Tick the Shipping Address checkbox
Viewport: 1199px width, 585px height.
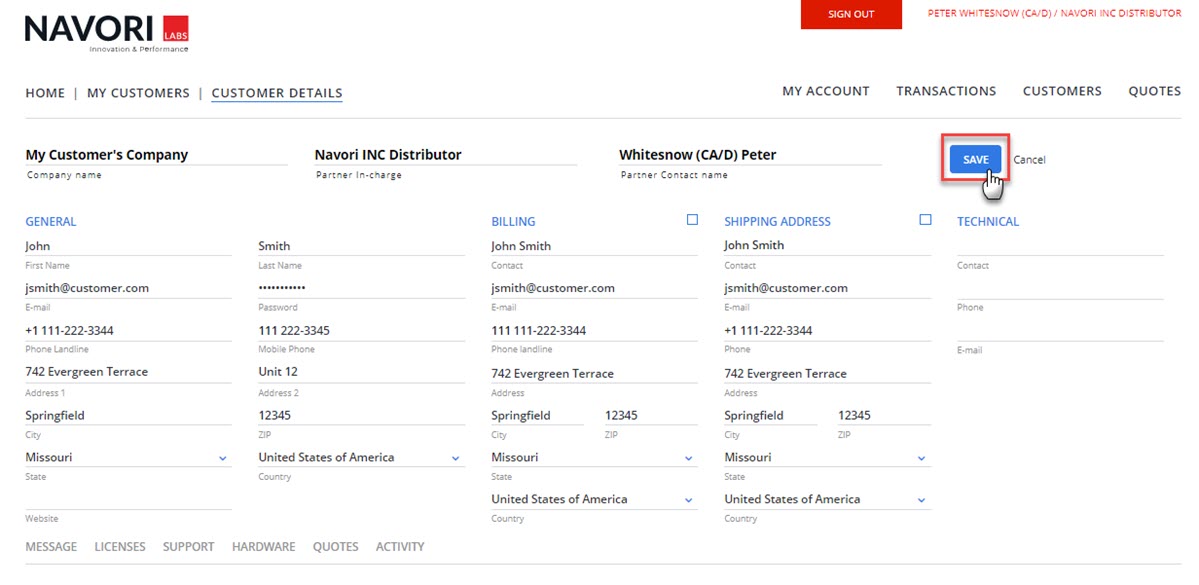(925, 220)
